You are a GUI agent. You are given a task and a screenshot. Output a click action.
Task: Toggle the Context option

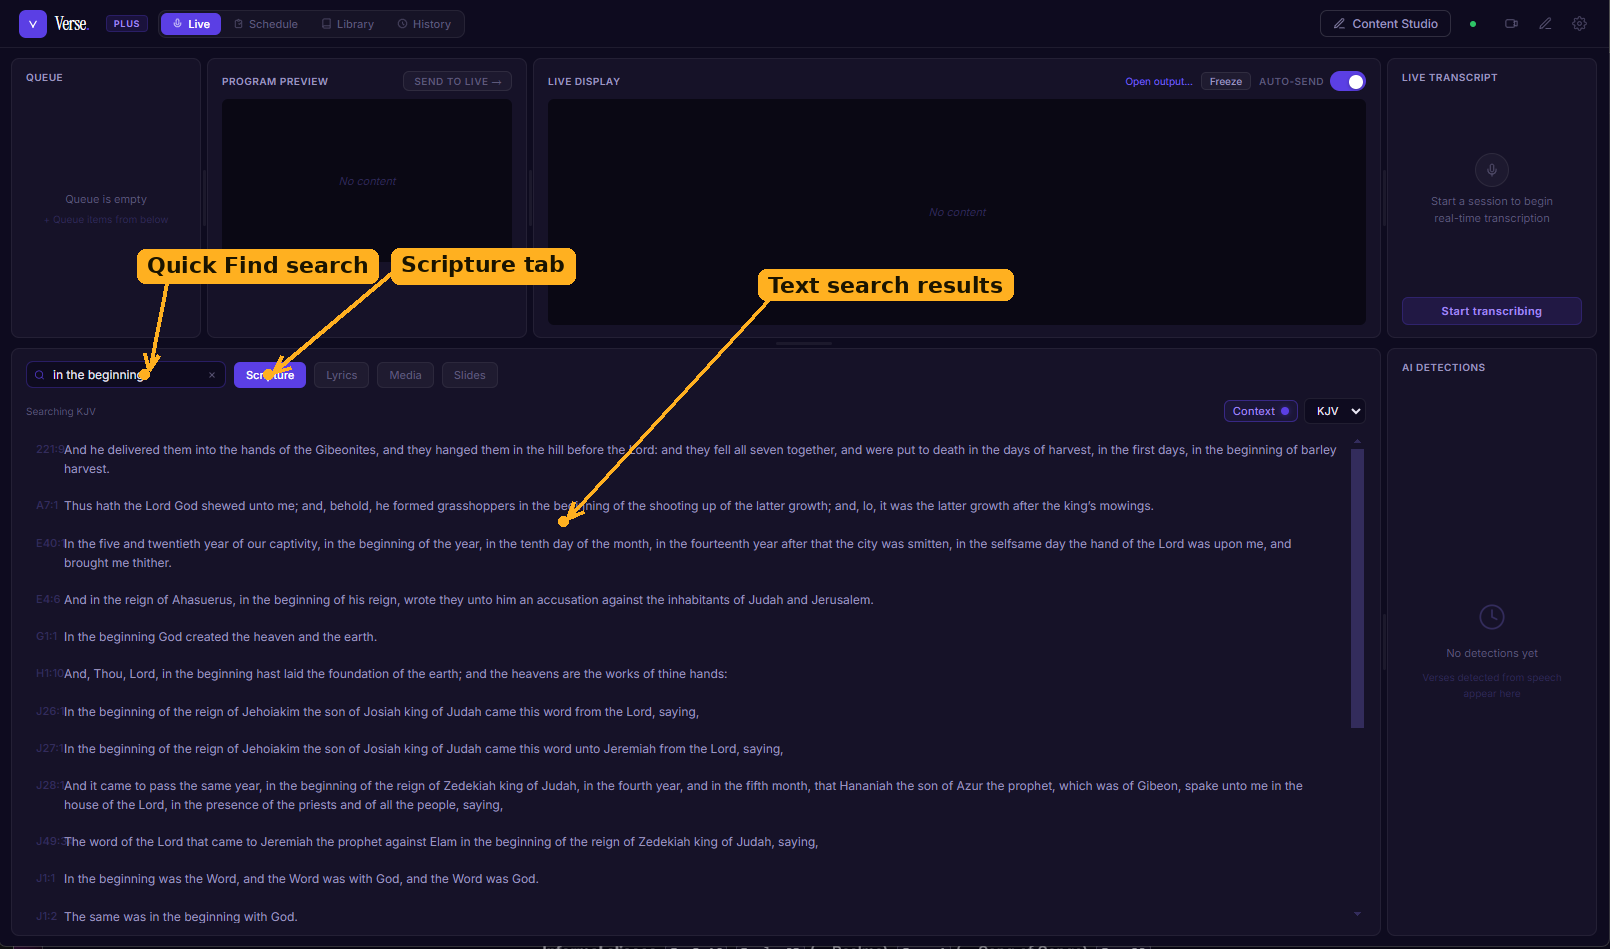pyautogui.click(x=1260, y=411)
